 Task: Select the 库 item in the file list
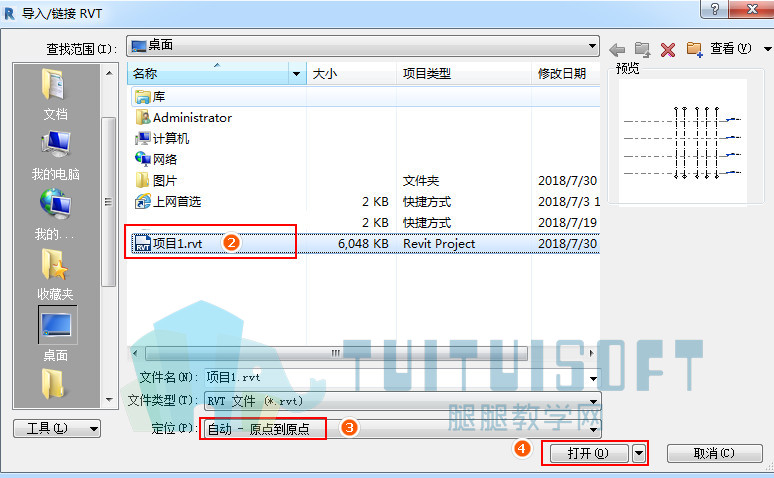tap(365, 97)
